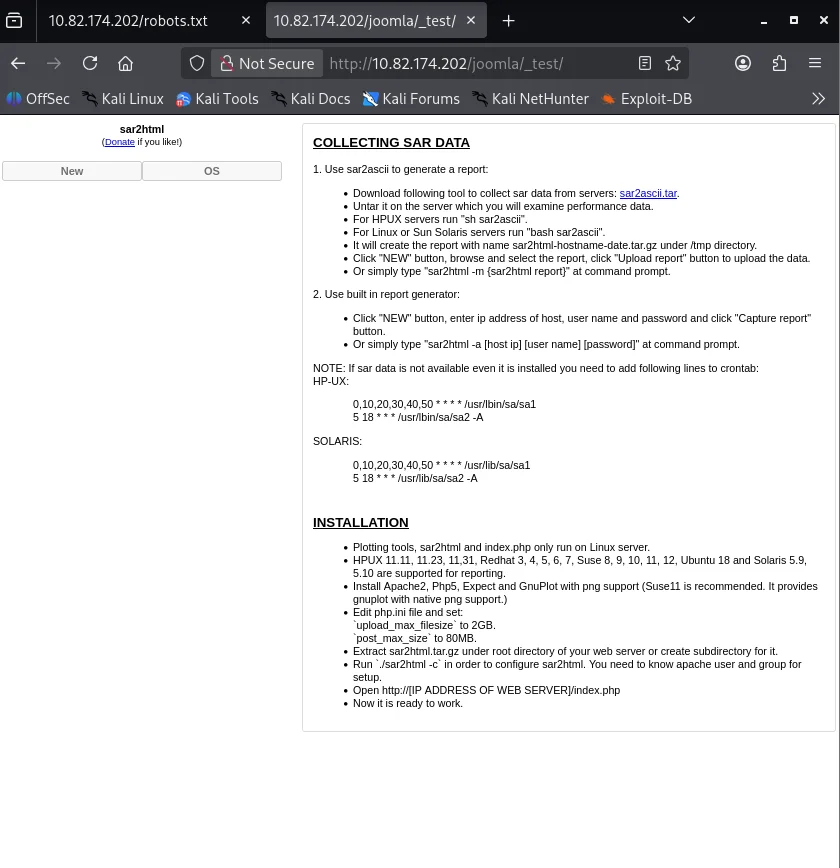Go to the Home page icon
This screenshot has width=840, height=868.
point(125,63)
